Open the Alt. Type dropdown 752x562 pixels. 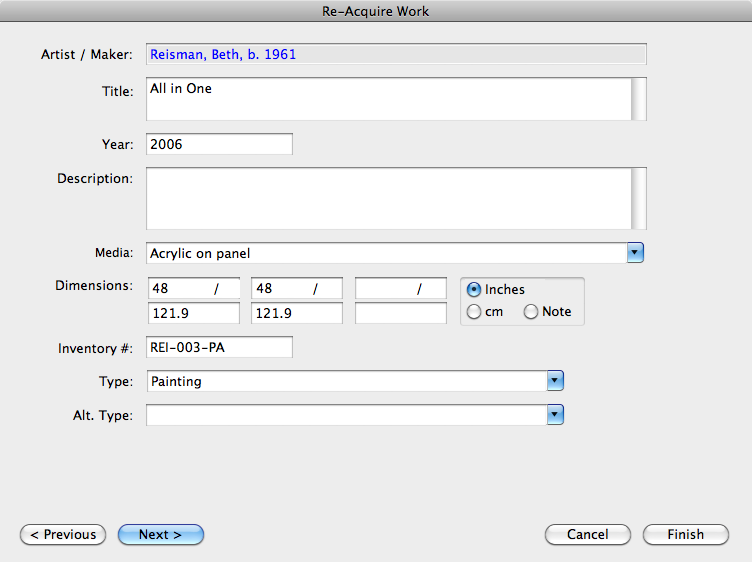pos(556,415)
